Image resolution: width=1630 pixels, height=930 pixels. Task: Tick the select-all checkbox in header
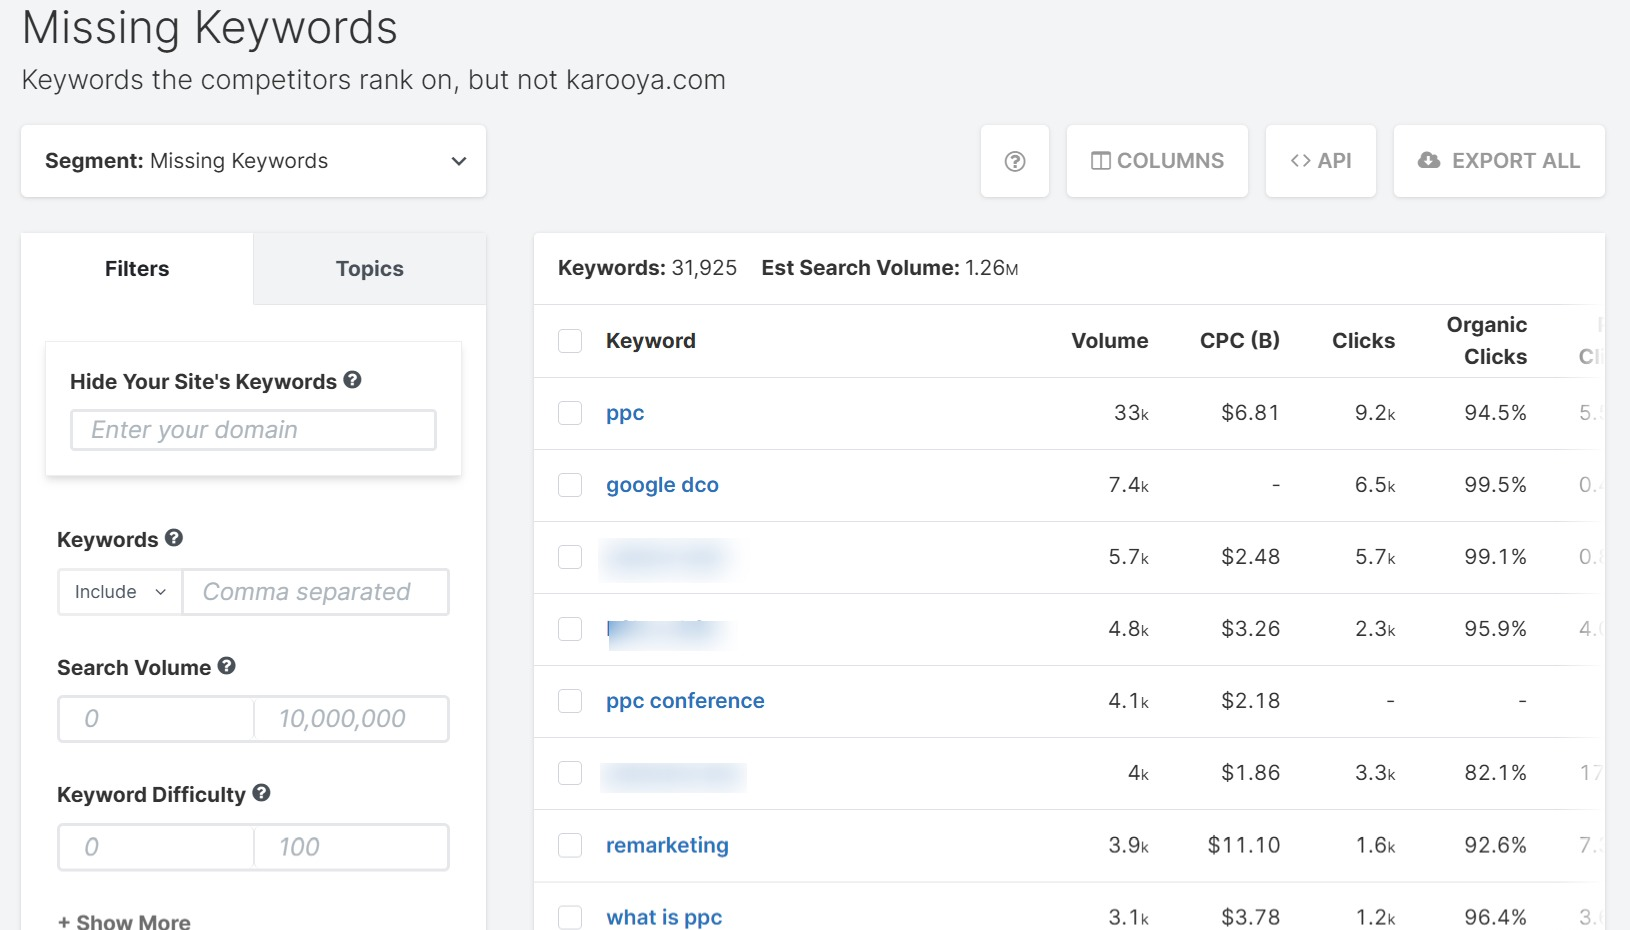click(x=570, y=341)
